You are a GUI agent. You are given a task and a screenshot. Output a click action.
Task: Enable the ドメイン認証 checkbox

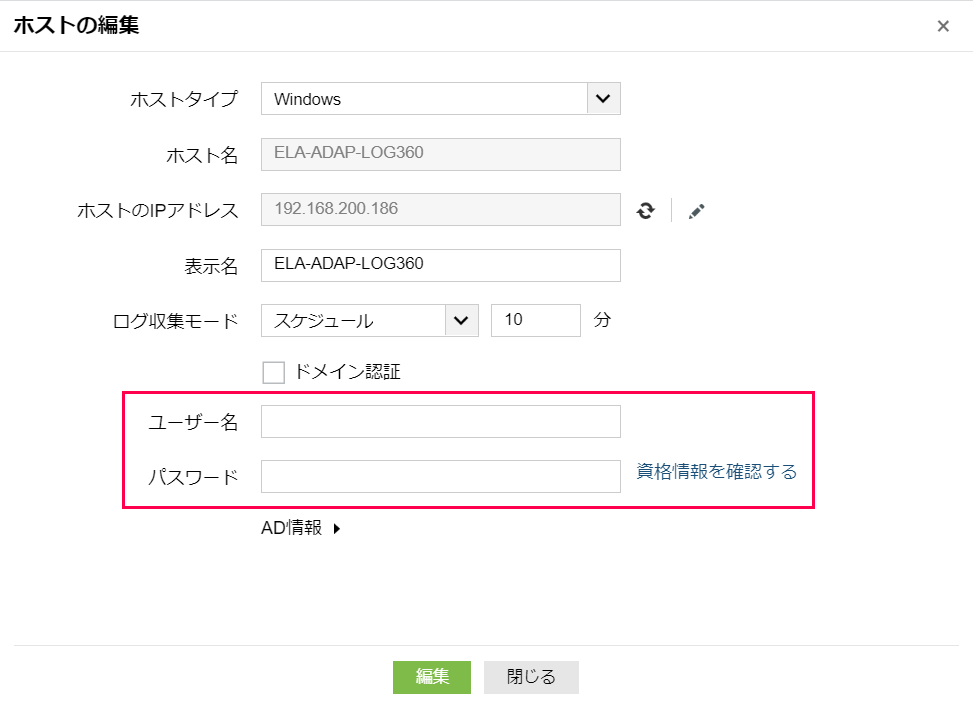click(274, 373)
